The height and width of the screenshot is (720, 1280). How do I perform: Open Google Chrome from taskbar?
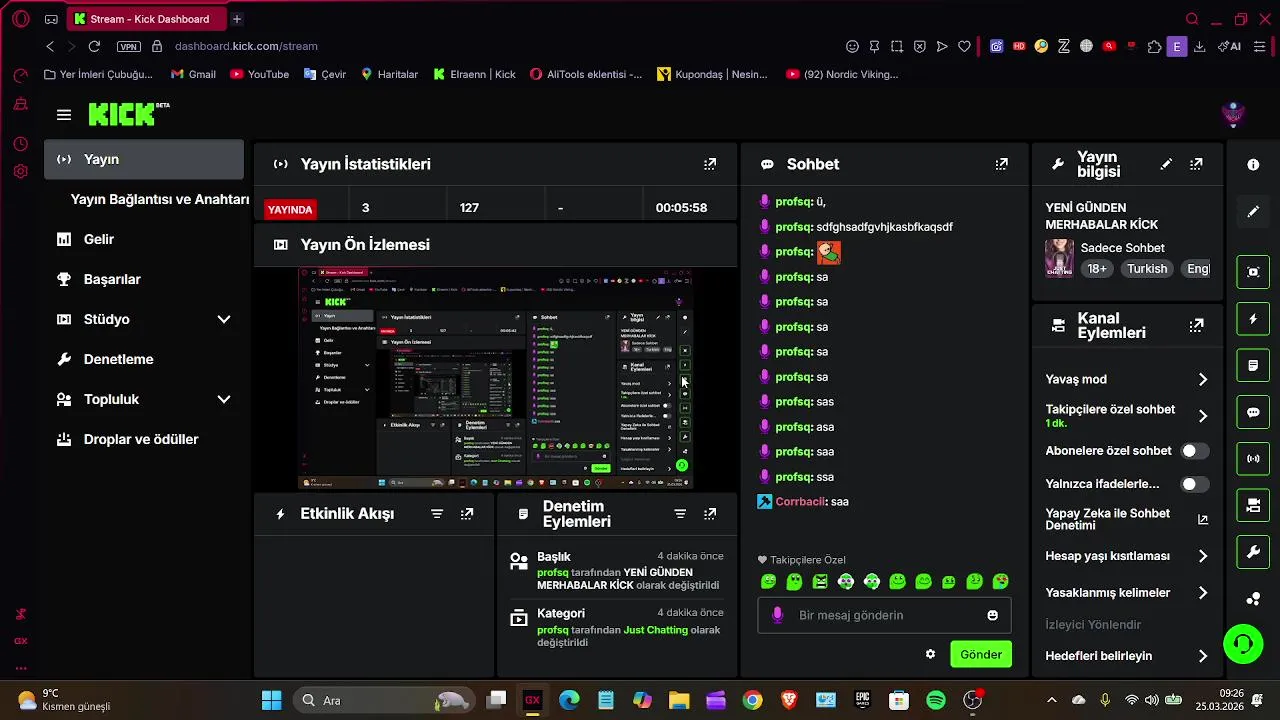point(752,700)
